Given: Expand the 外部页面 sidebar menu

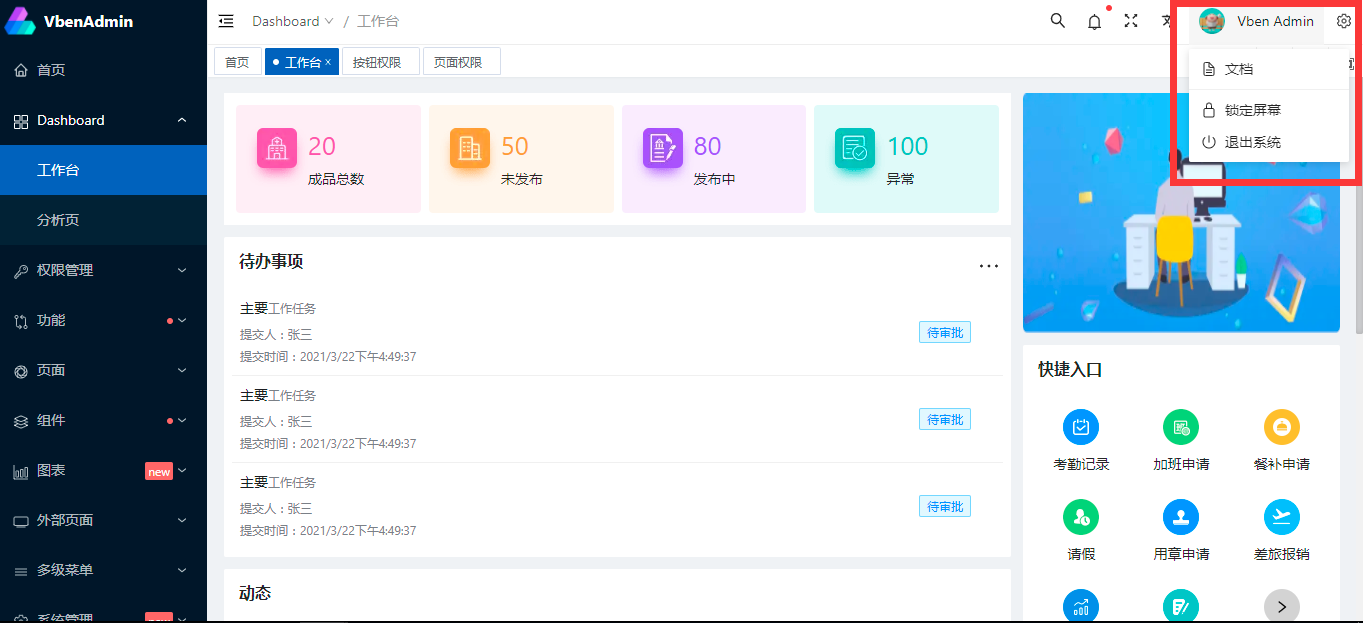Looking at the screenshot, I should [182, 520].
